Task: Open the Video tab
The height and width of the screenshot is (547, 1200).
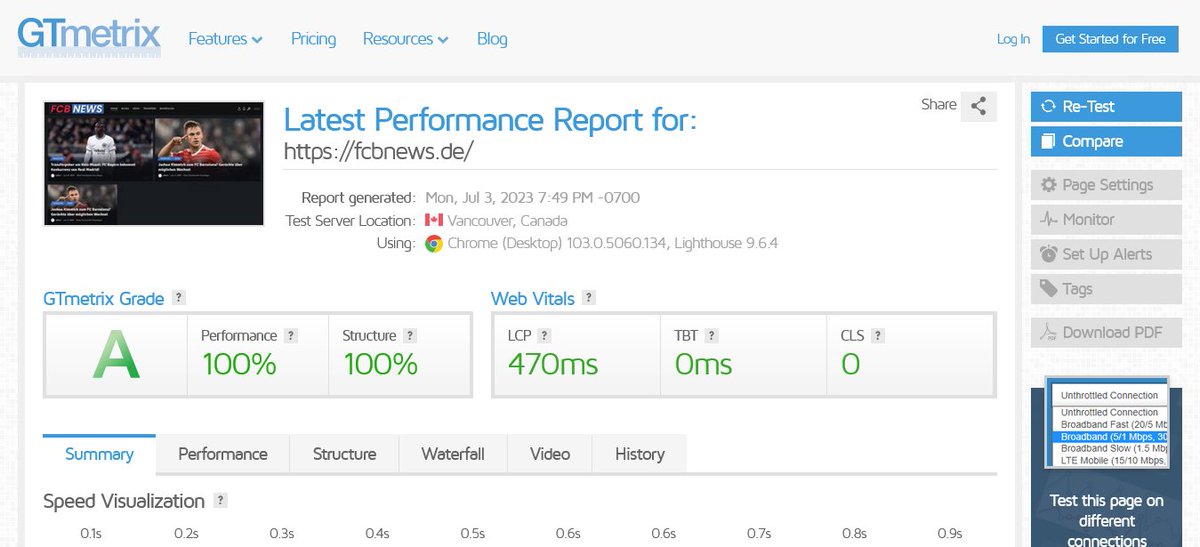Action: pyautogui.click(x=550, y=454)
